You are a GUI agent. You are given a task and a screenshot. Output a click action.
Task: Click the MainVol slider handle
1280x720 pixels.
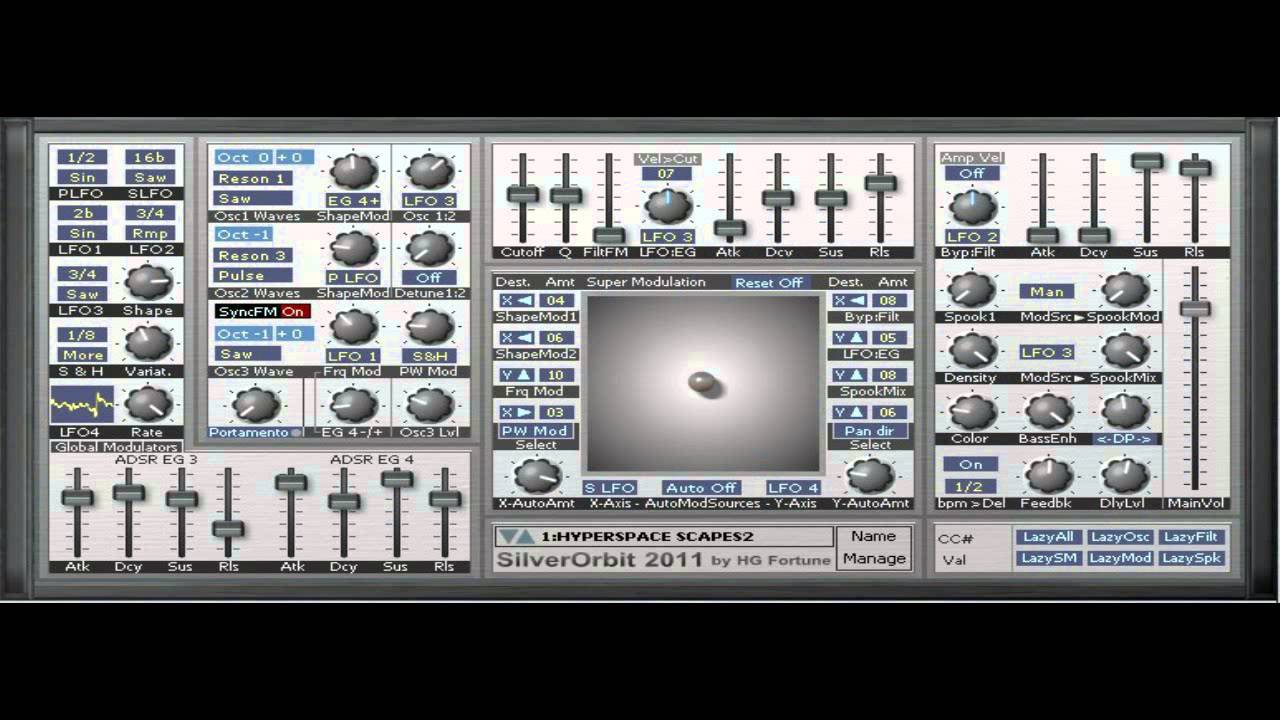point(1195,309)
